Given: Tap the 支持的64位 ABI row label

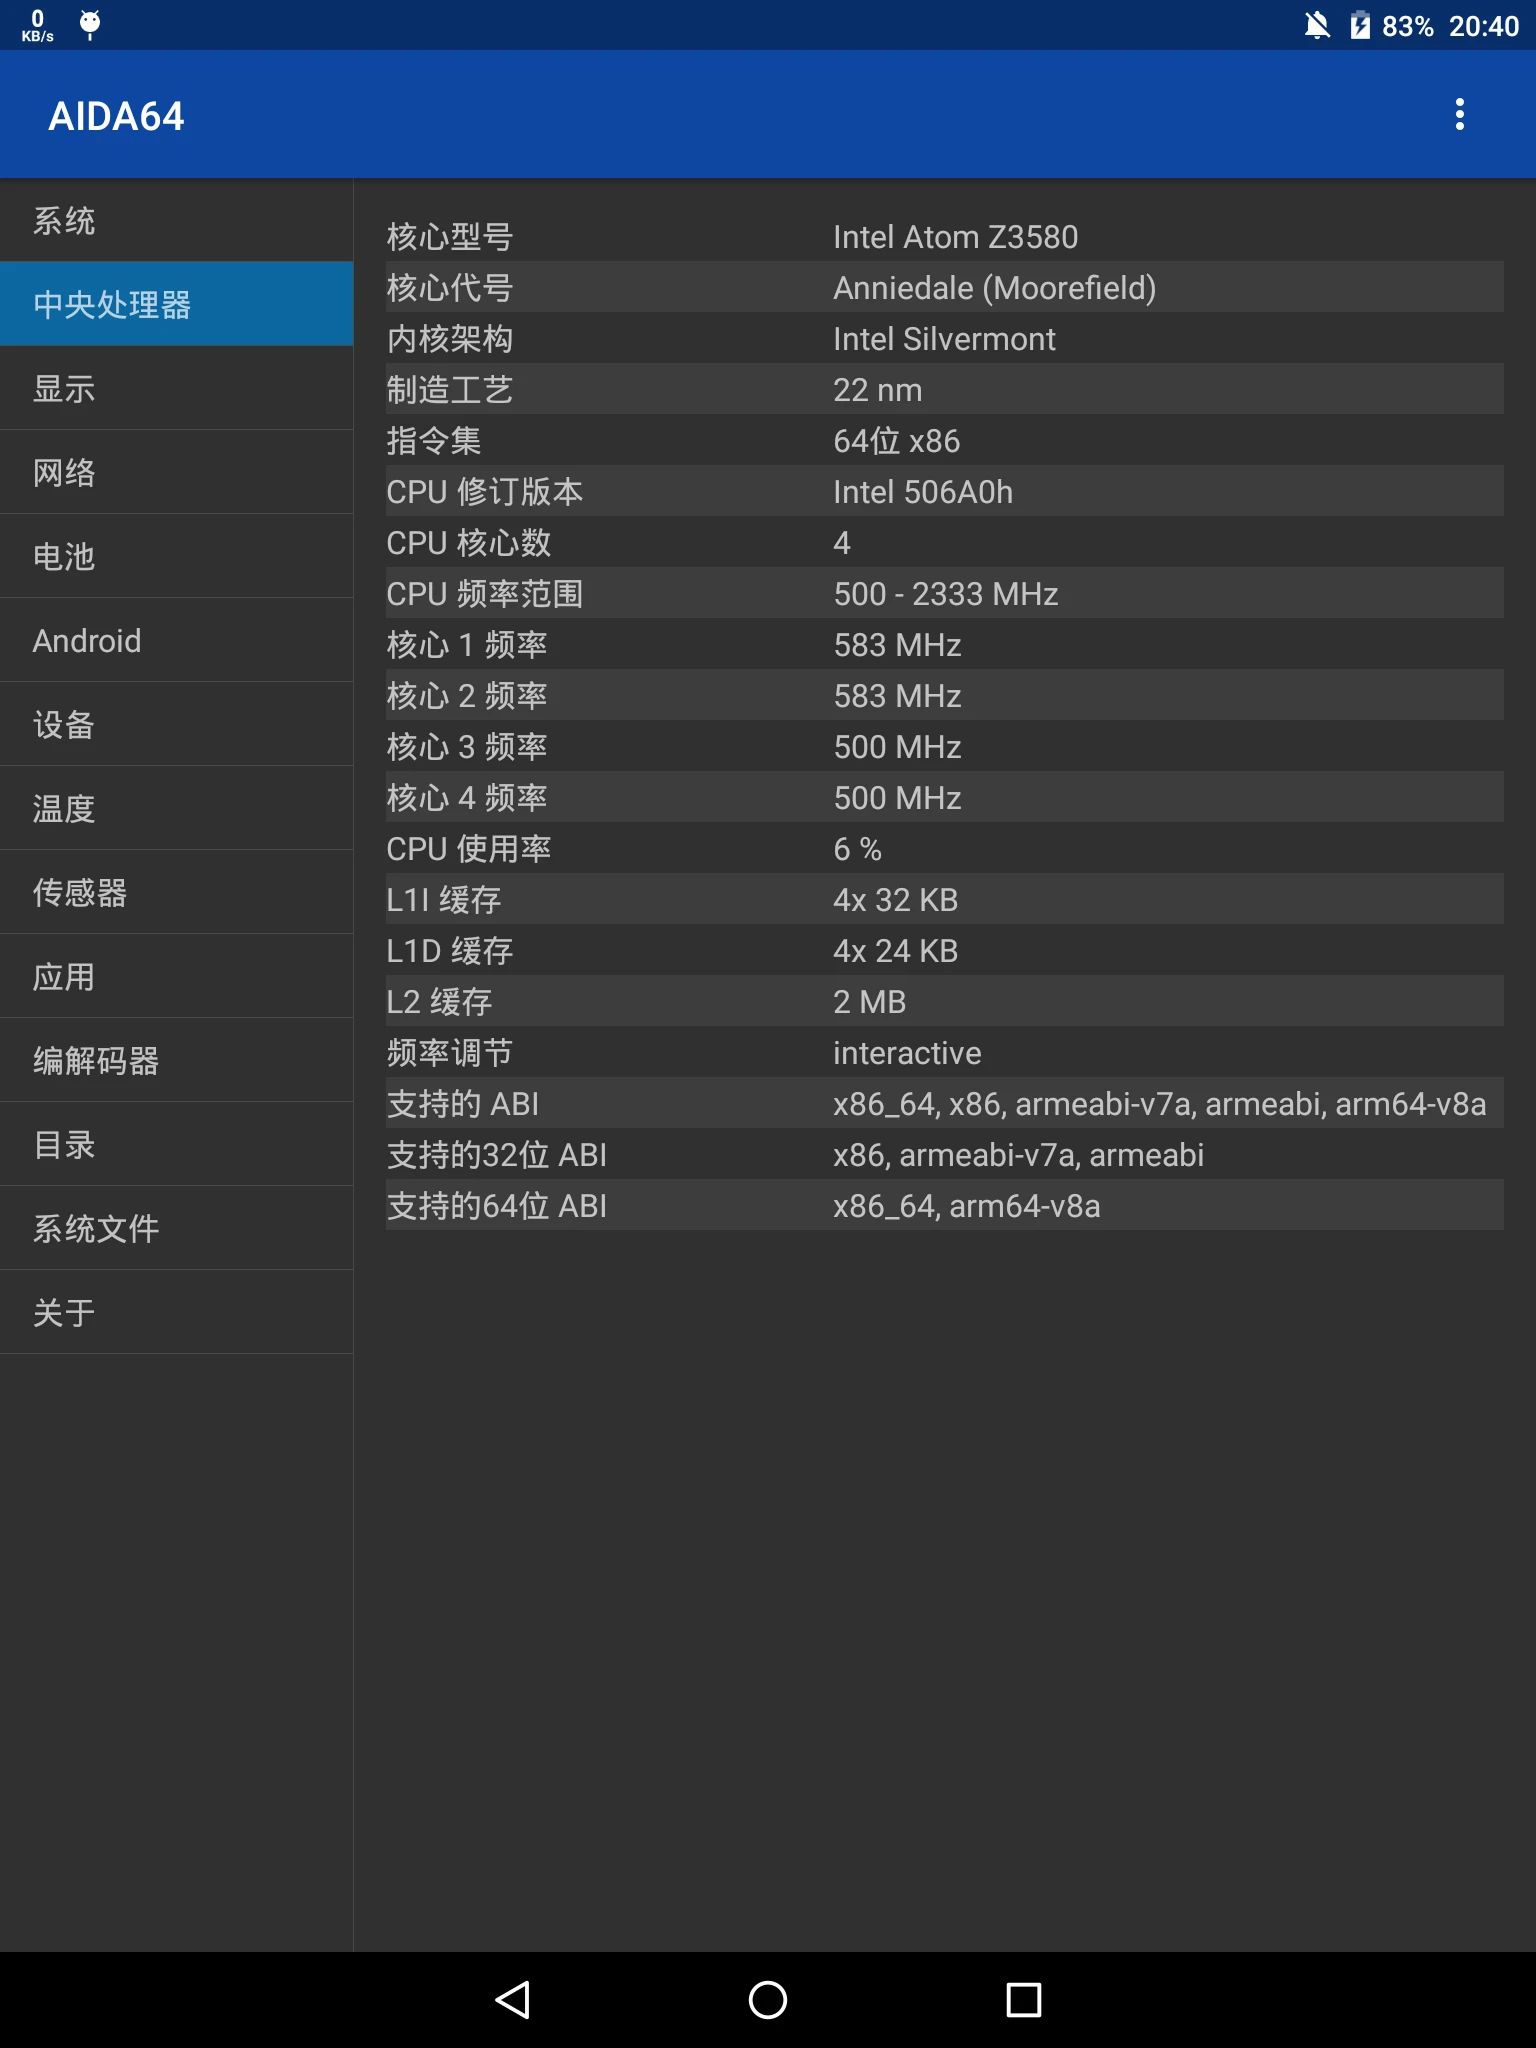Looking at the screenshot, I should click(x=496, y=1206).
